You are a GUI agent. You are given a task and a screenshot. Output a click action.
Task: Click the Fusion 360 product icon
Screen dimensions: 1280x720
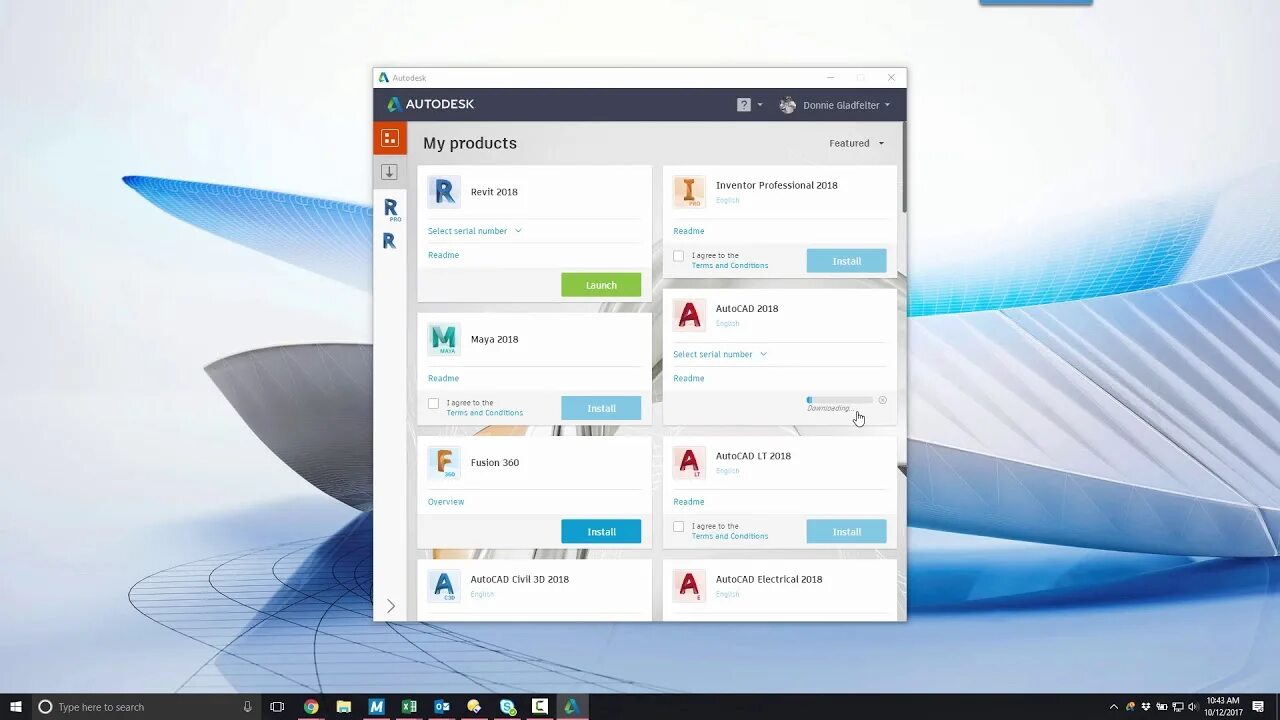click(x=444, y=463)
